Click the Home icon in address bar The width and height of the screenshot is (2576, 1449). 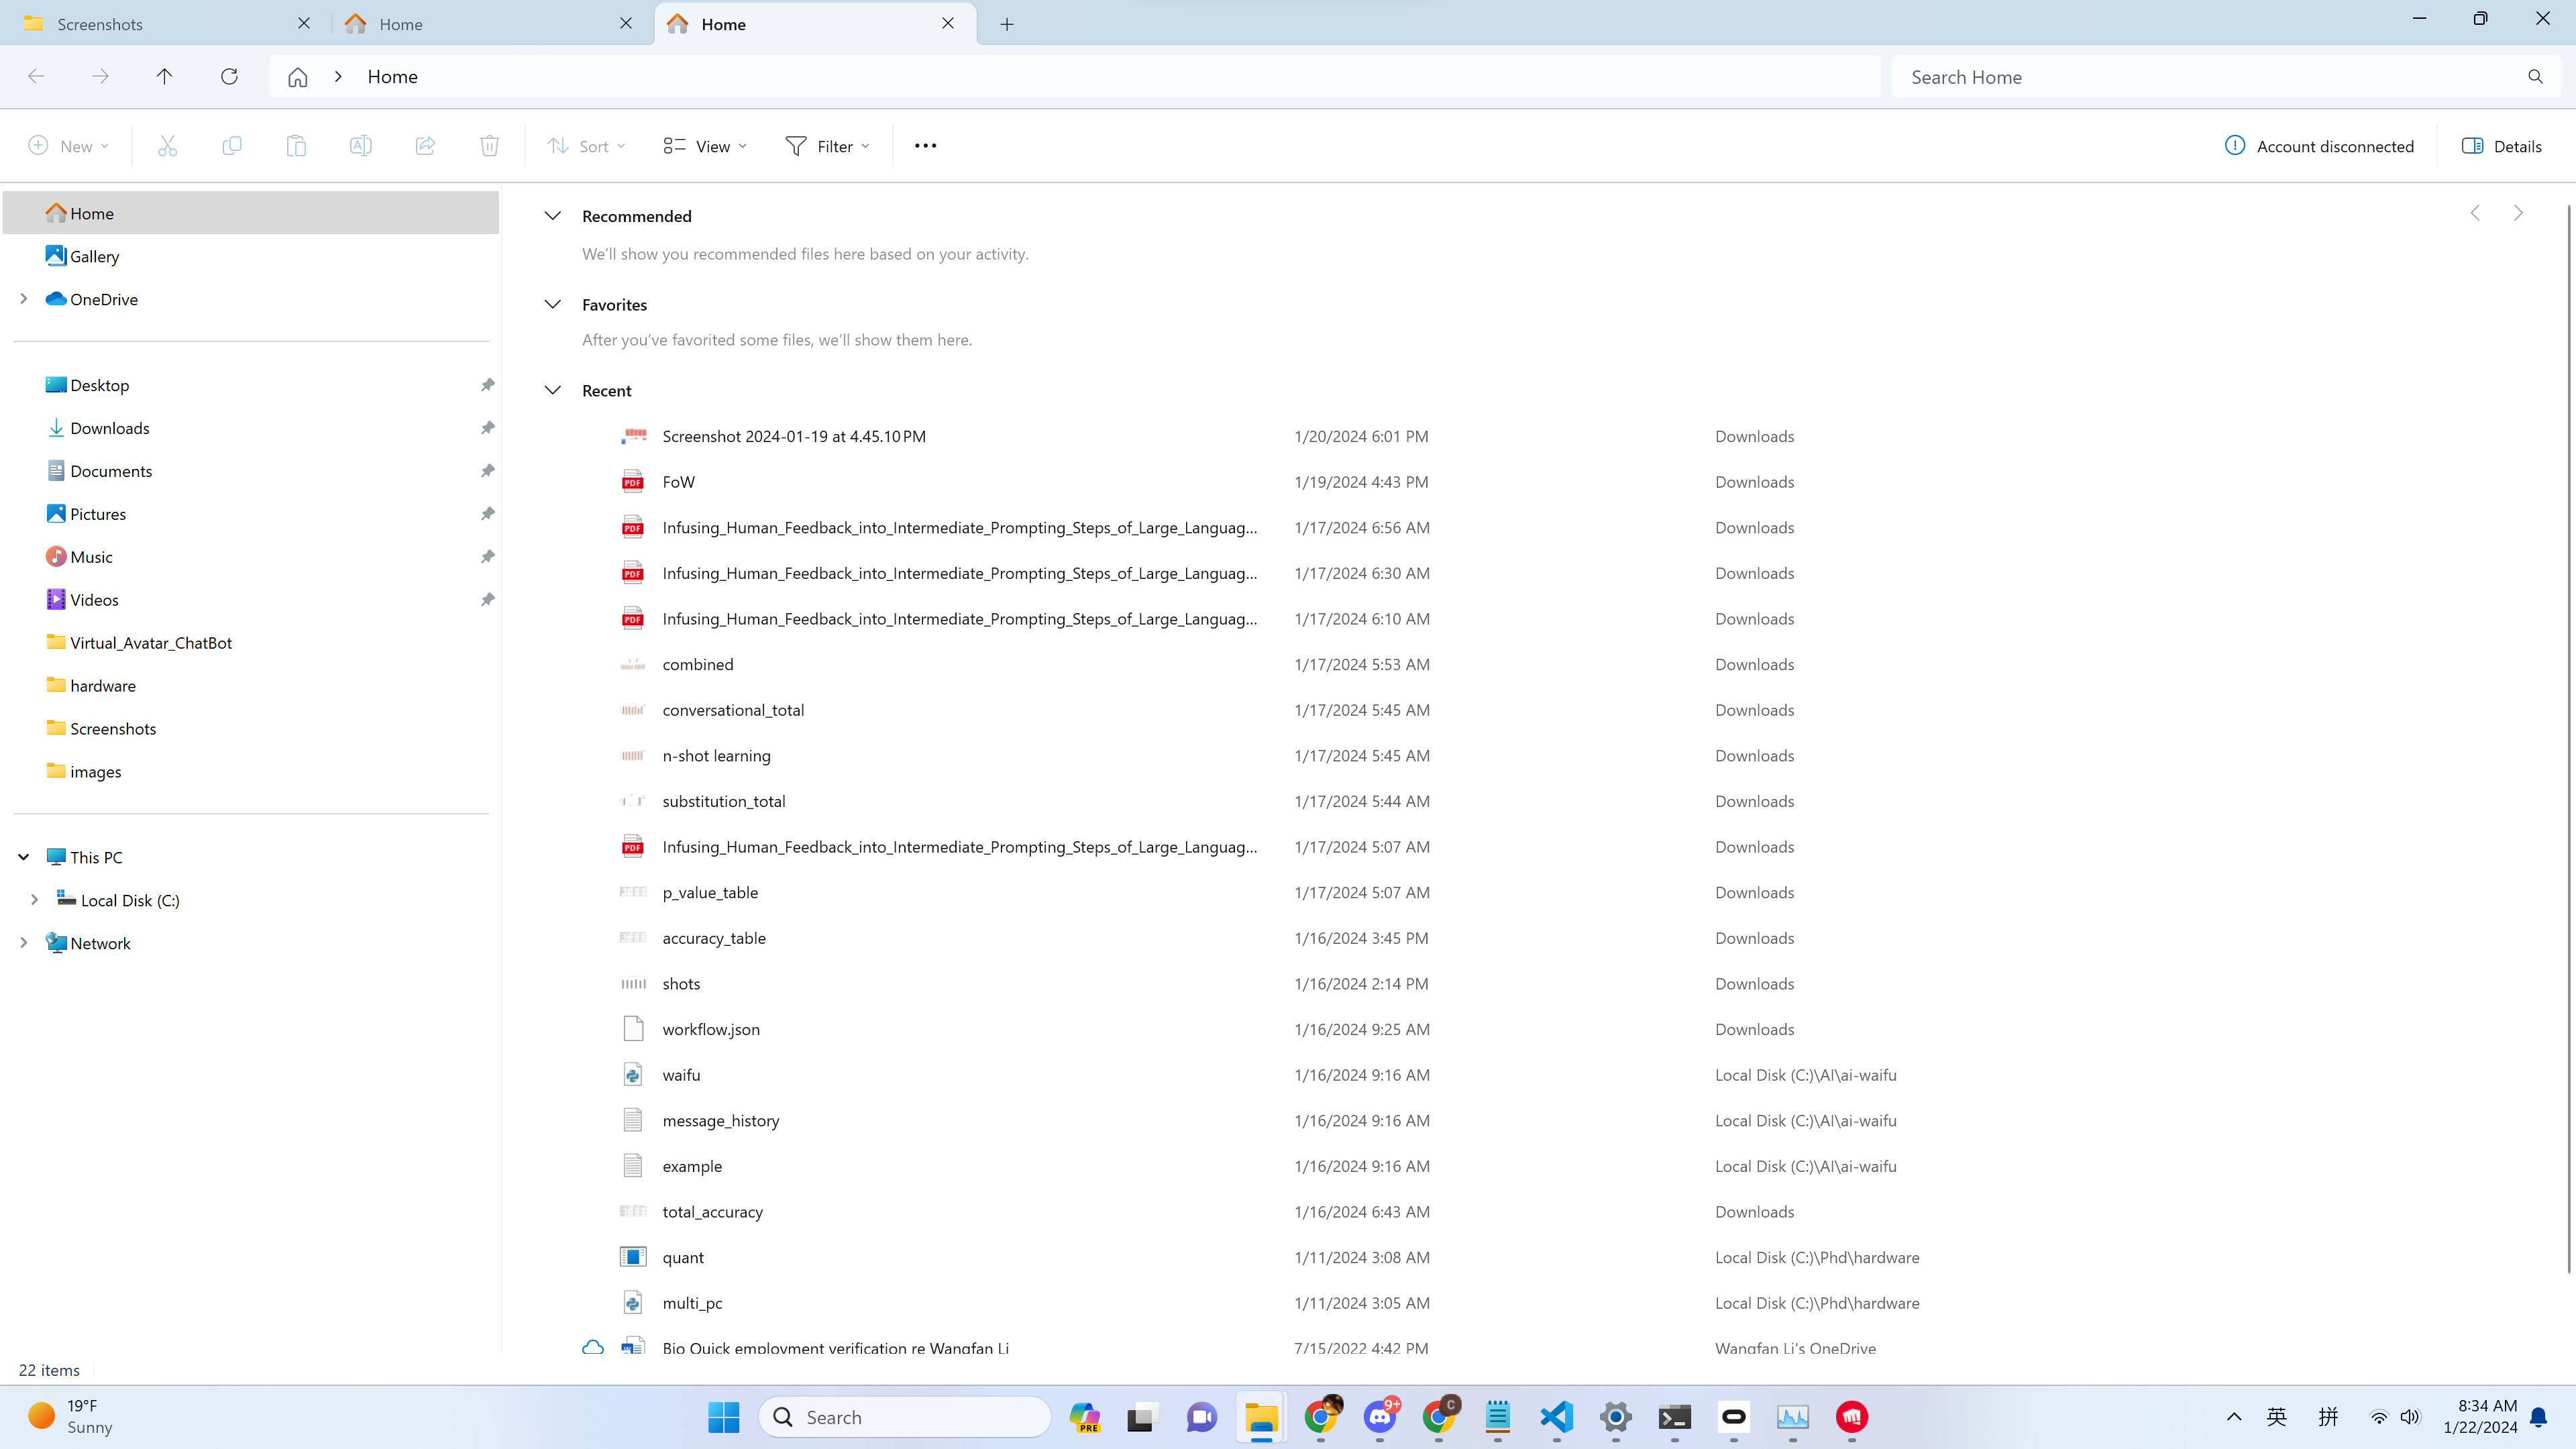[x=297, y=77]
